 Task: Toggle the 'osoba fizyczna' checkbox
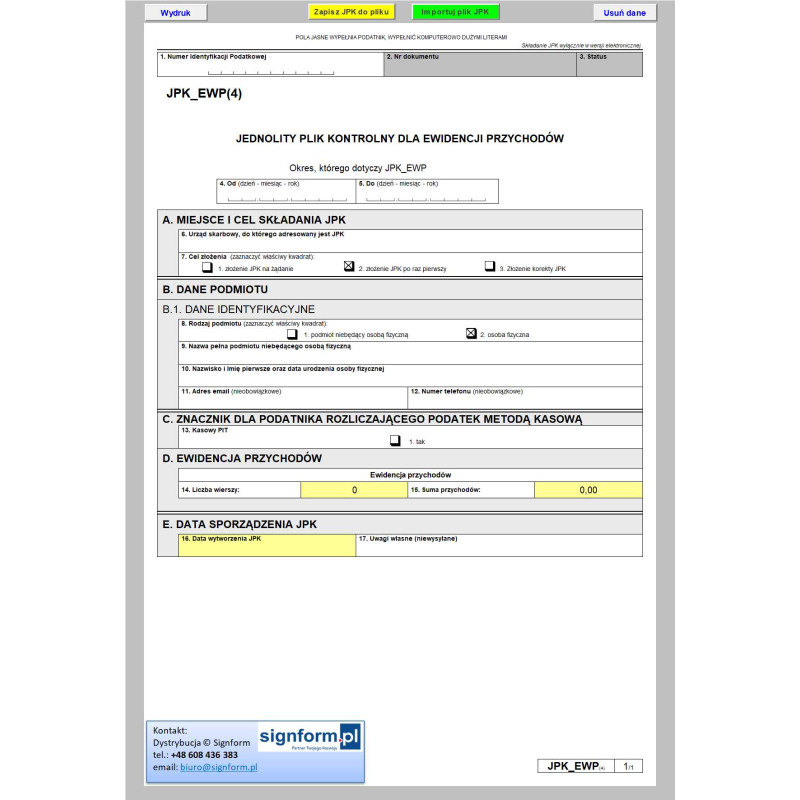(x=471, y=334)
